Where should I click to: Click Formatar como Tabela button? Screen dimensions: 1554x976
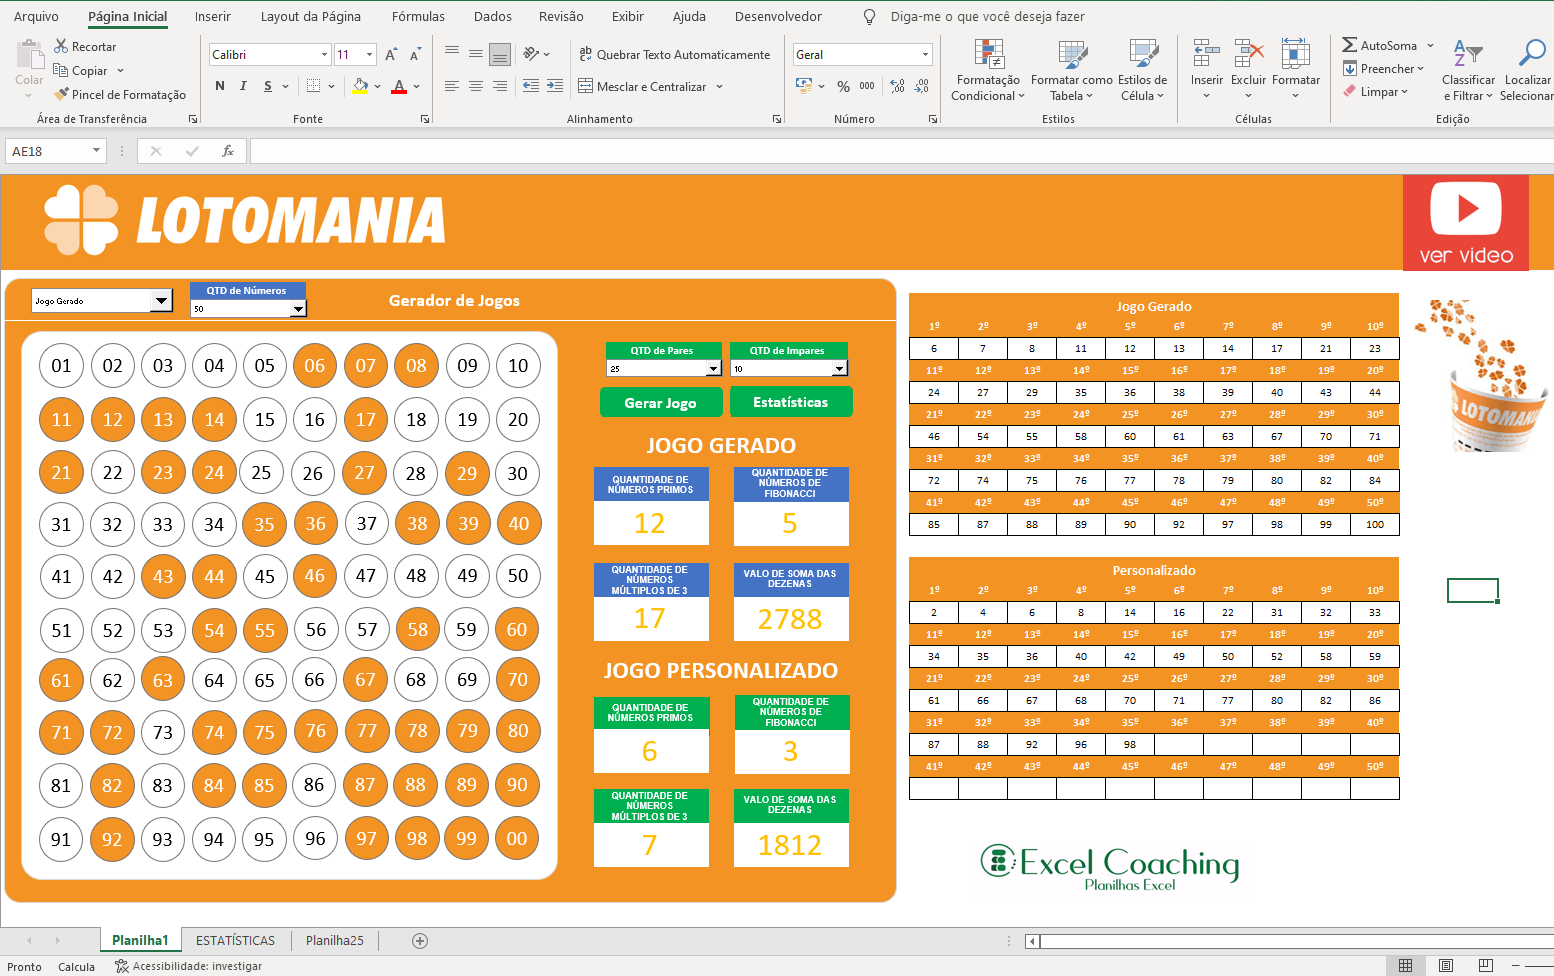click(1072, 70)
